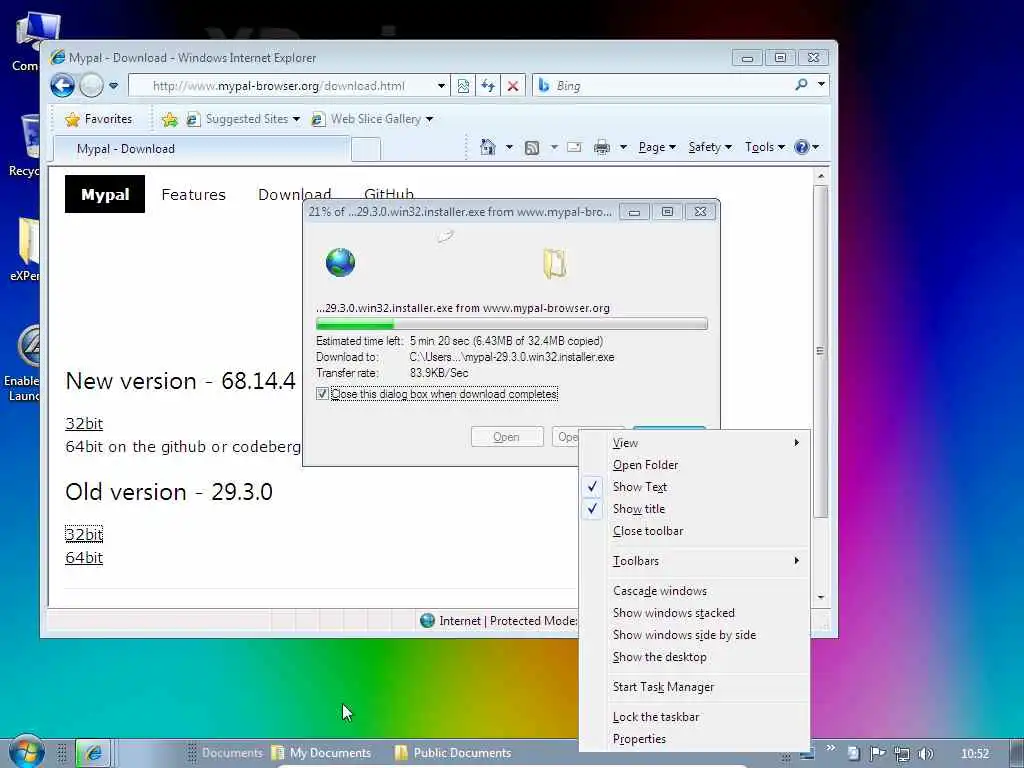Select the Mypal - Download tab
Screen dimensions: 1024x768
pyautogui.click(x=201, y=149)
